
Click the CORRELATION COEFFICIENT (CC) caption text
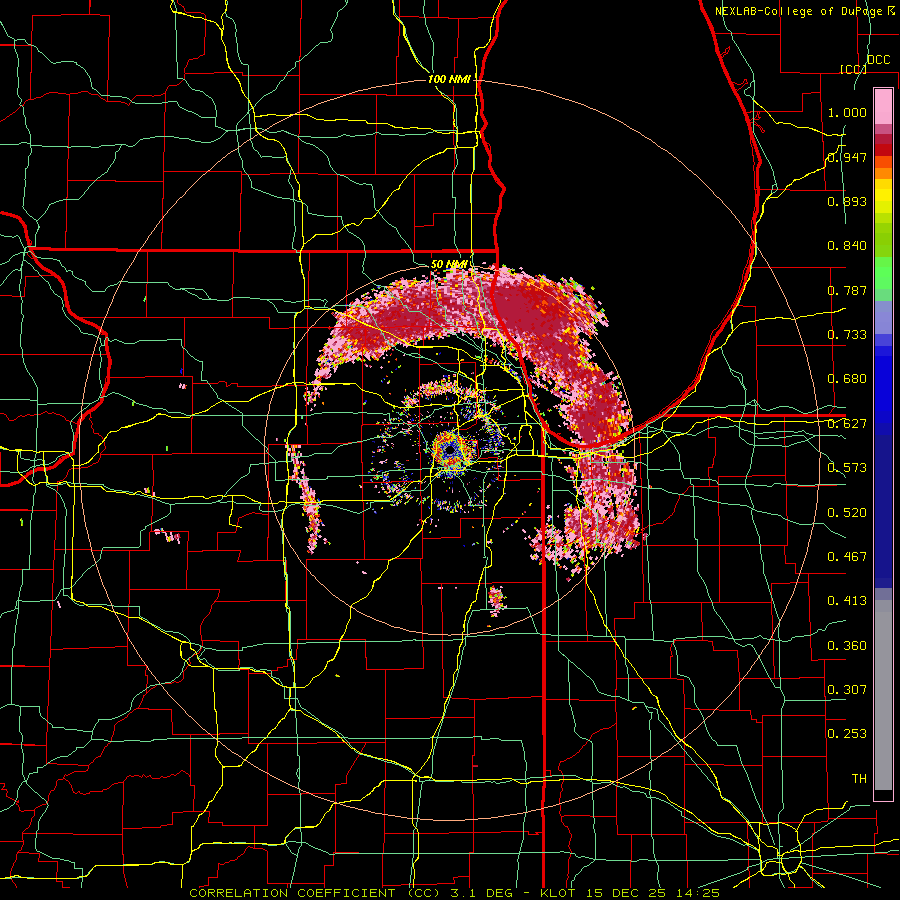pyautogui.click(x=315, y=893)
